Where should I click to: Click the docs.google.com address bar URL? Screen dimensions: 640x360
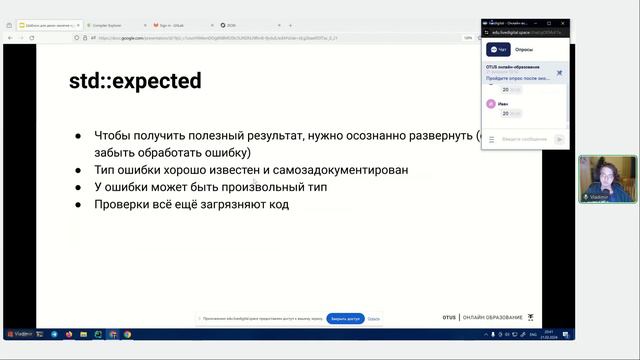[218, 38]
